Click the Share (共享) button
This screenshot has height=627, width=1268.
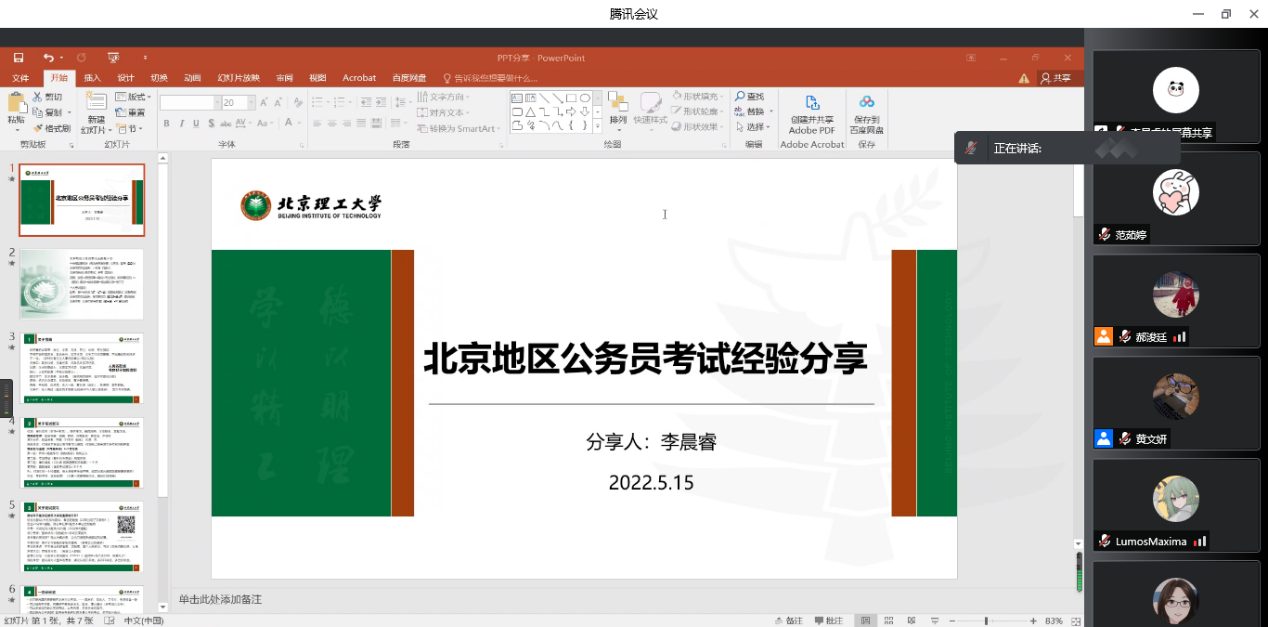coord(1055,78)
